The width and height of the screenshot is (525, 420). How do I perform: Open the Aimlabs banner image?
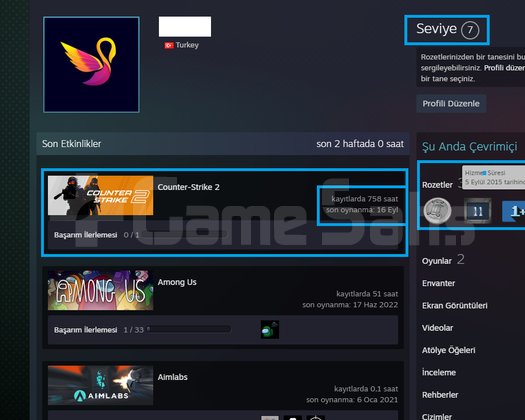pos(100,385)
